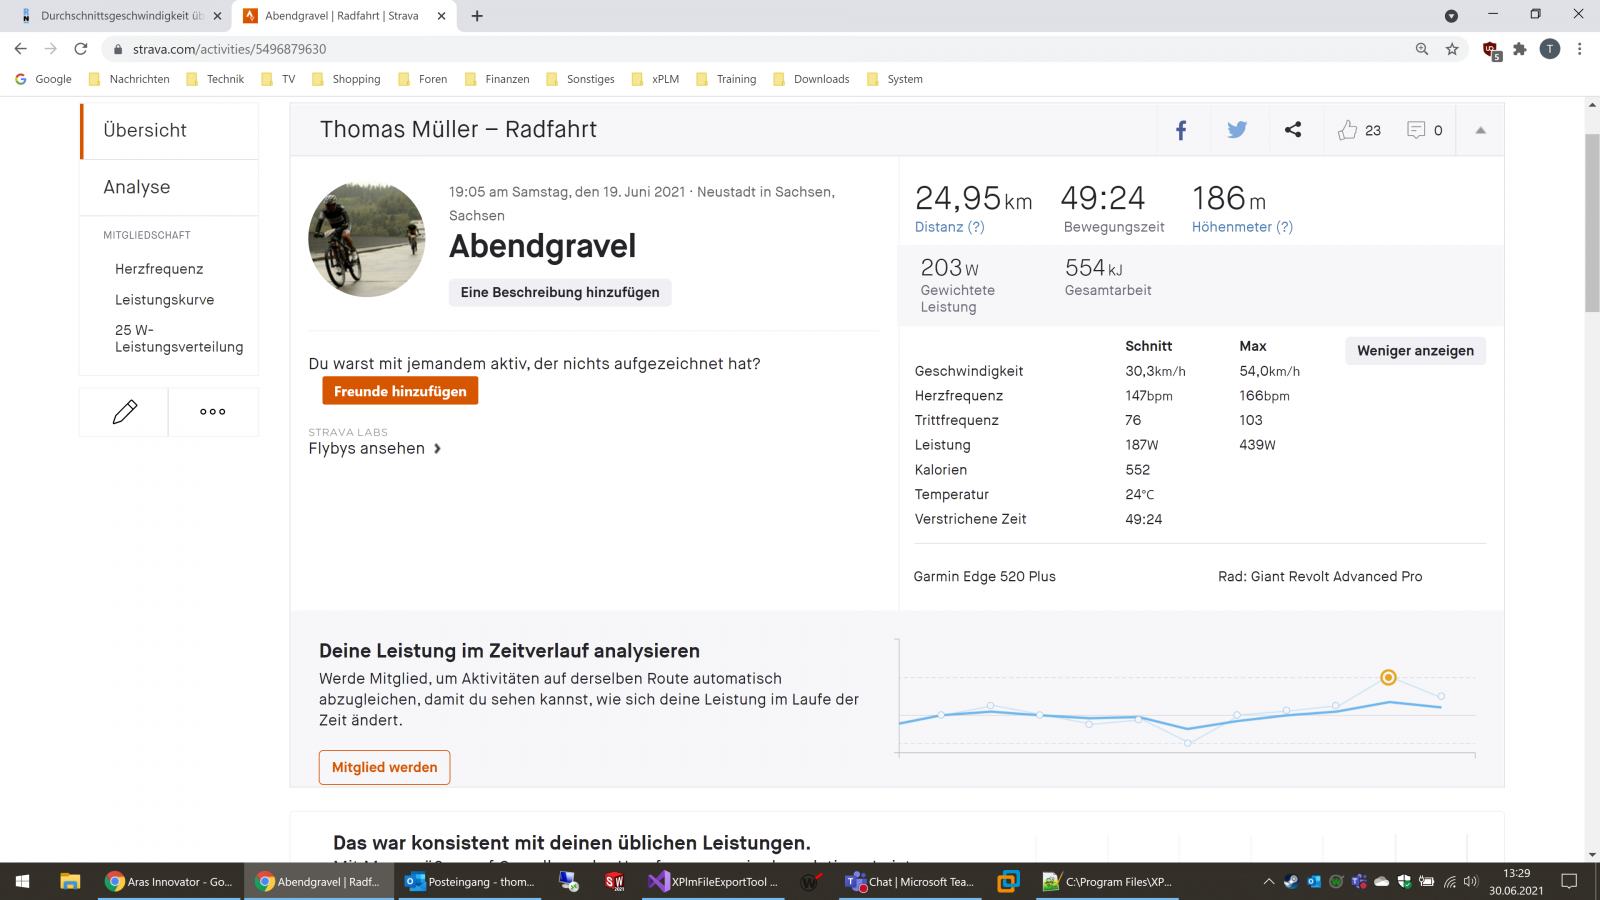Open the Chrome three-dot menu
Screen dimensions: 1600x900
[x=1580, y=49]
